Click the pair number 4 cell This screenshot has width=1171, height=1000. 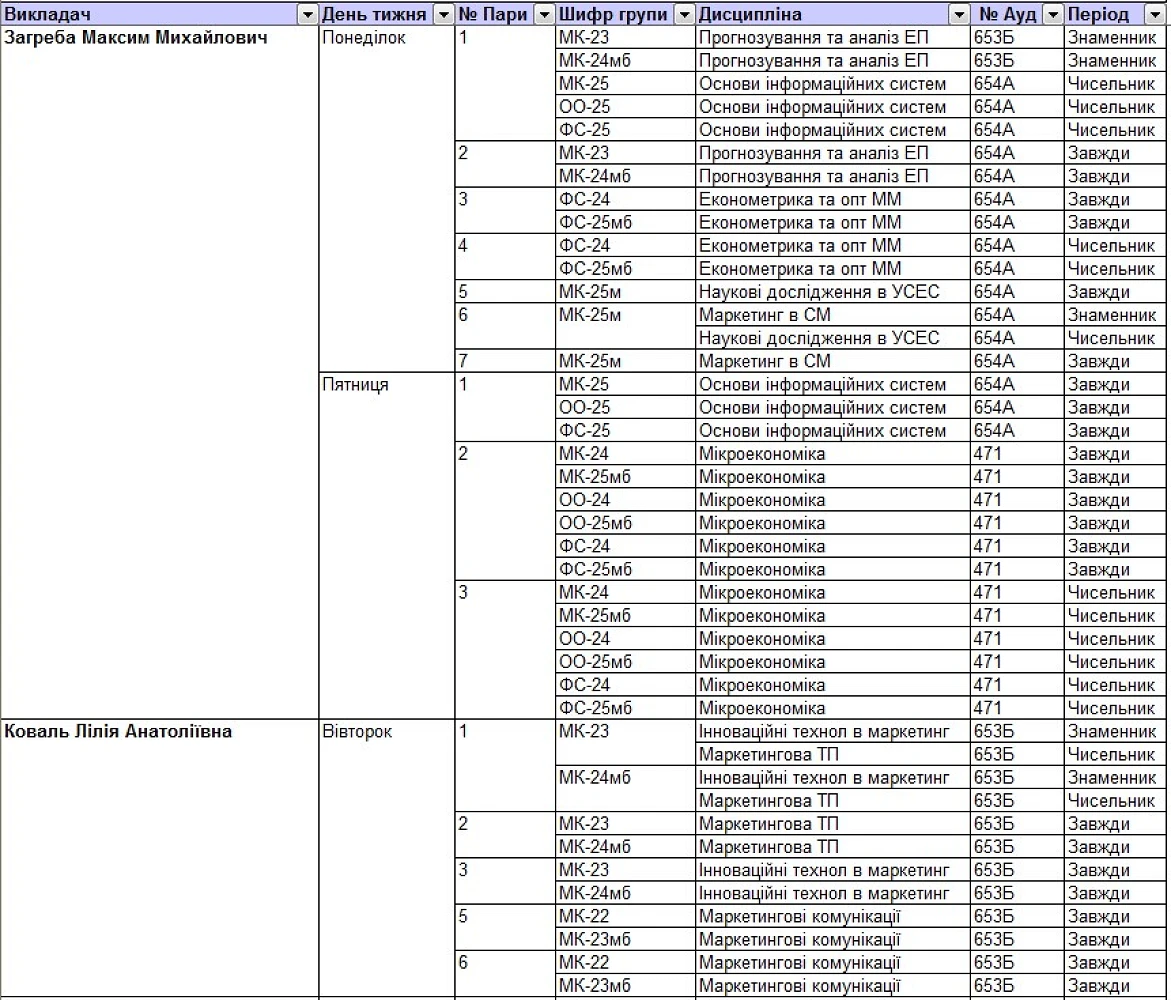coord(463,245)
